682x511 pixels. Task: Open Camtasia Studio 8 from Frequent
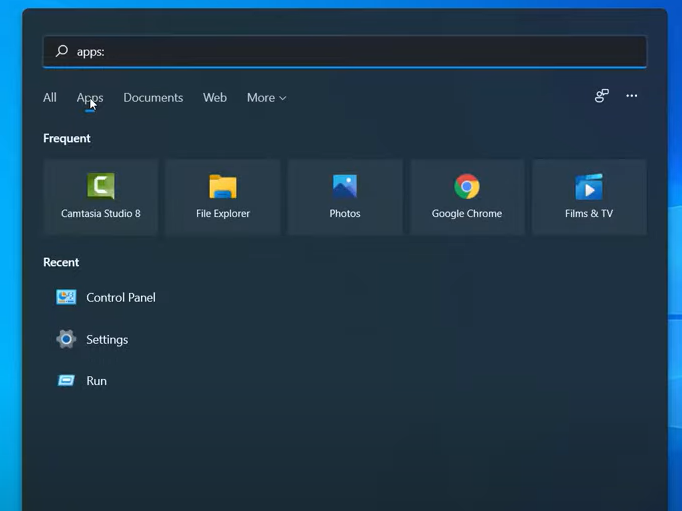100,196
